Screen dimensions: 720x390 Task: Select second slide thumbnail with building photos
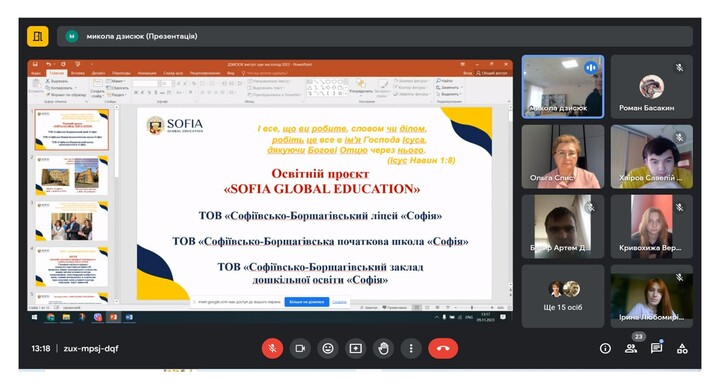click(x=72, y=175)
